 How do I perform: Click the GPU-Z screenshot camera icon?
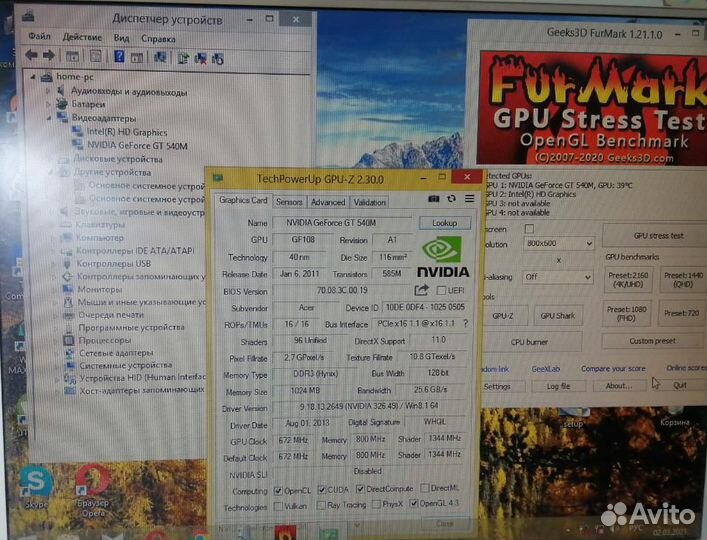click(434, 200)
